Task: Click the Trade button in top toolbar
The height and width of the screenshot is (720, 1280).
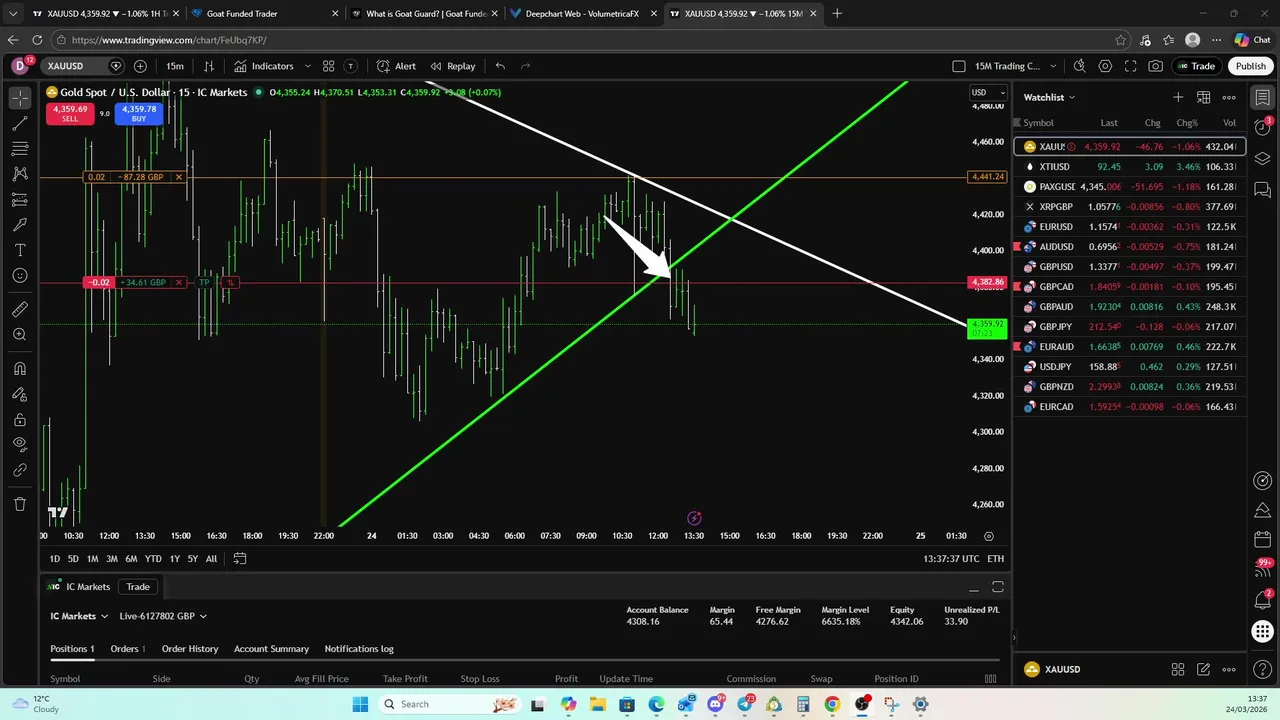Action: (x=1196, y=66)
